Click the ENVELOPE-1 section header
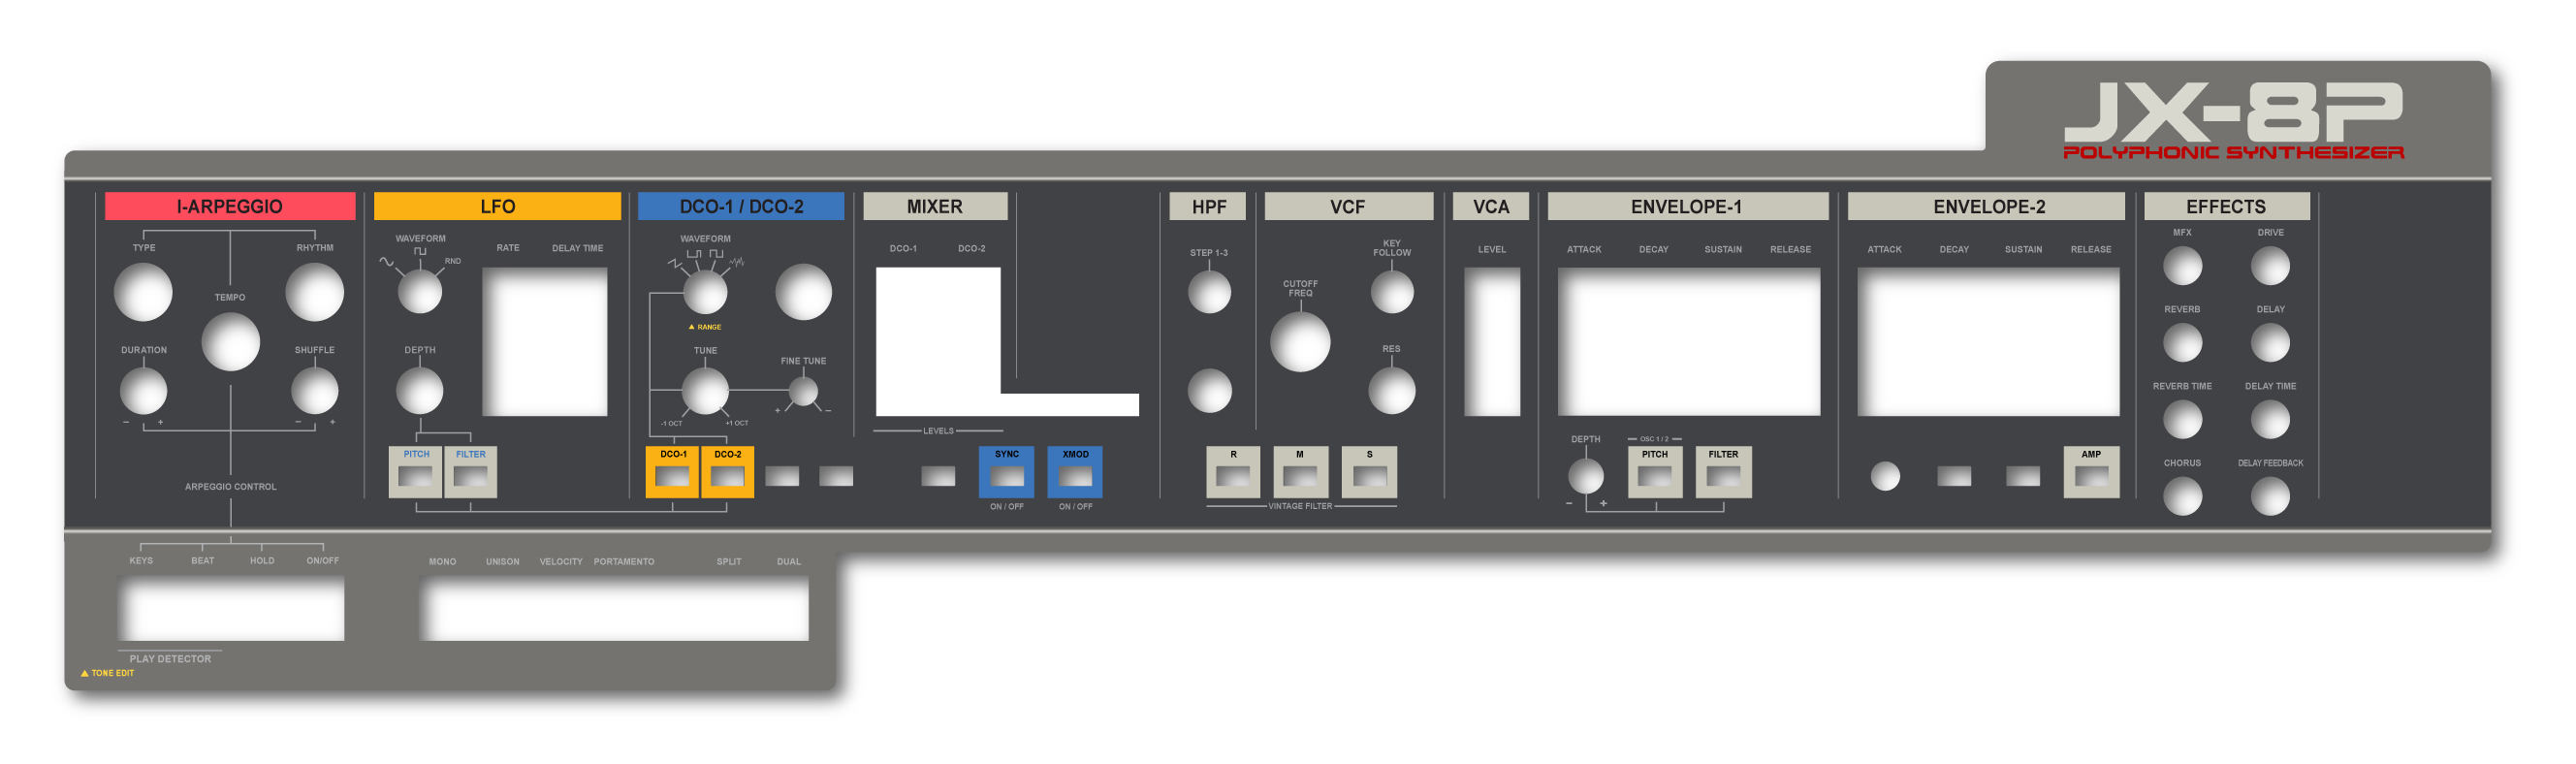Image resolution: width=2576 pixels, height=764 pixels. click(1687, 206)
